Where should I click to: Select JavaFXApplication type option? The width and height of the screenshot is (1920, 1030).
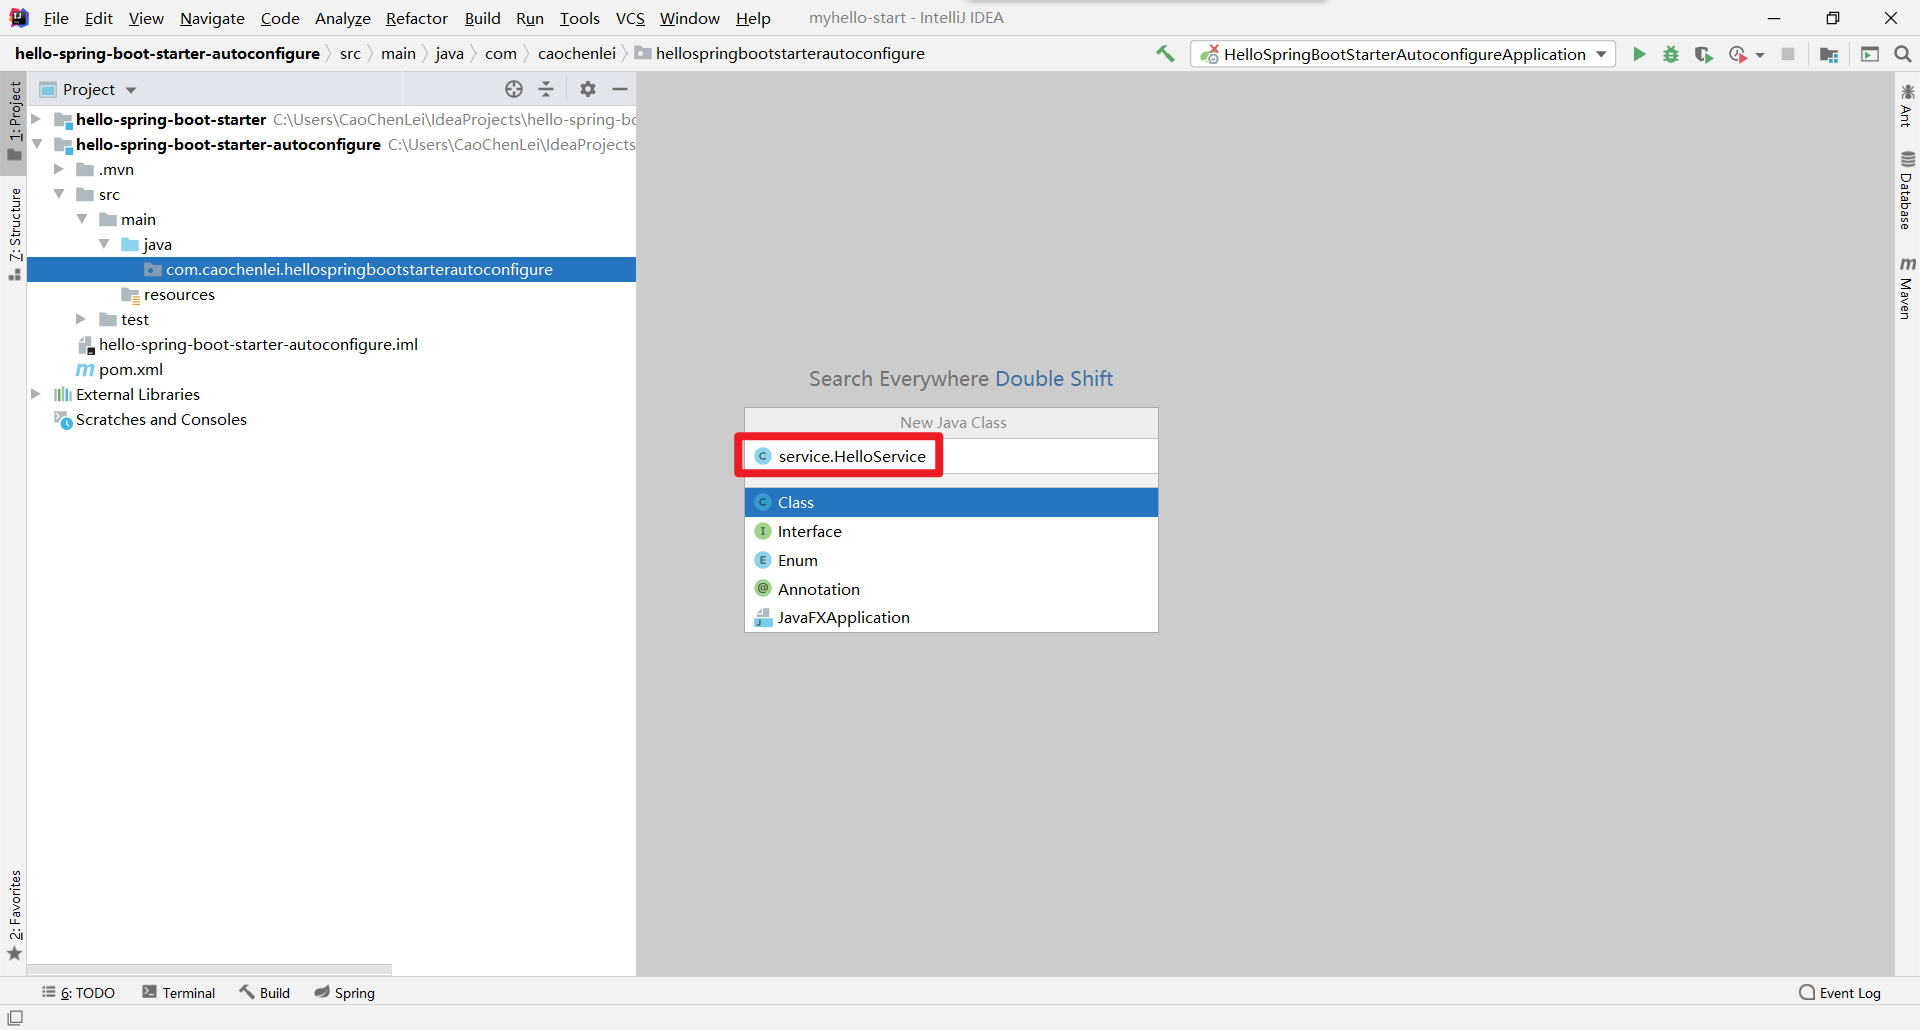(951, 617)
